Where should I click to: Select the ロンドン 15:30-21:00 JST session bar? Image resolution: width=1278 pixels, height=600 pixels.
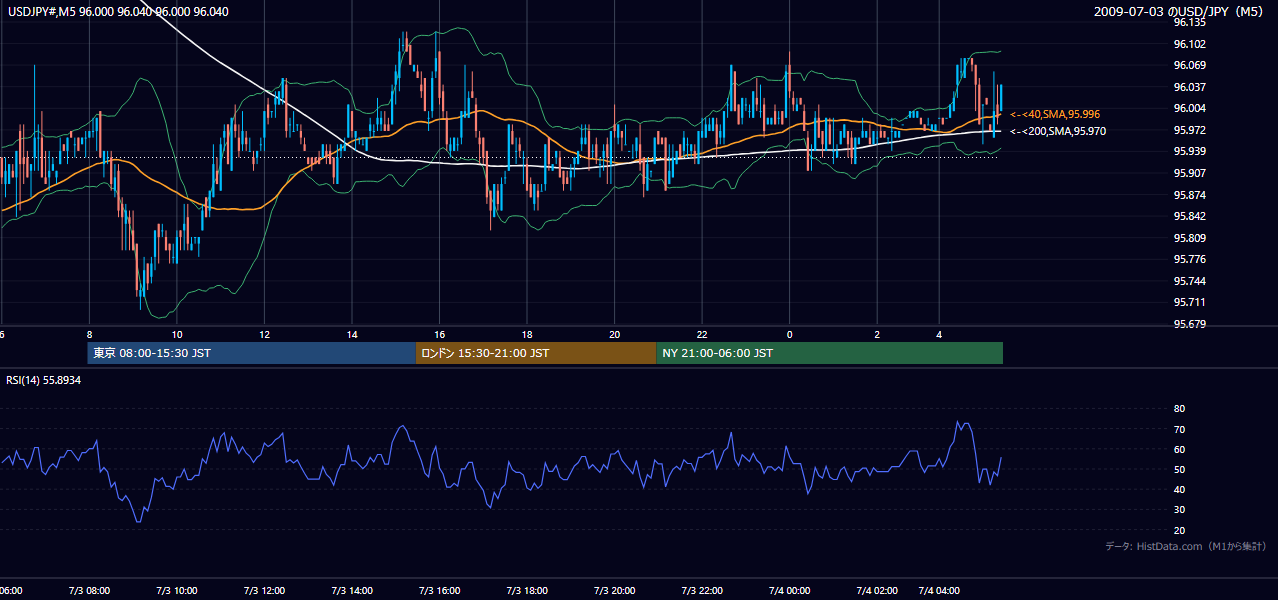pos(535,353)
